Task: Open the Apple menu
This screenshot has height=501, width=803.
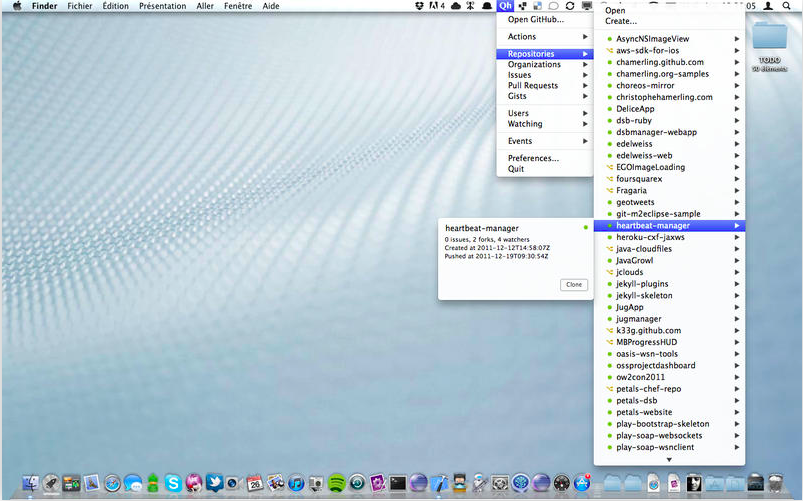Action: 17,6
